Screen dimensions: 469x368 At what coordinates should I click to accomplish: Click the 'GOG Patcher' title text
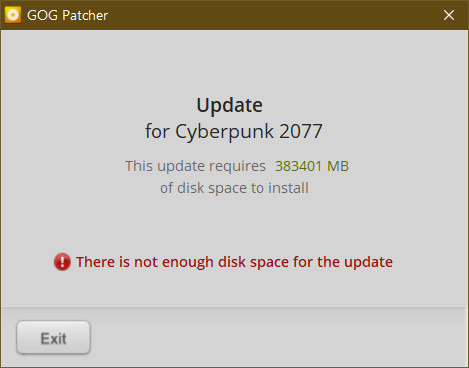point(67,15)
